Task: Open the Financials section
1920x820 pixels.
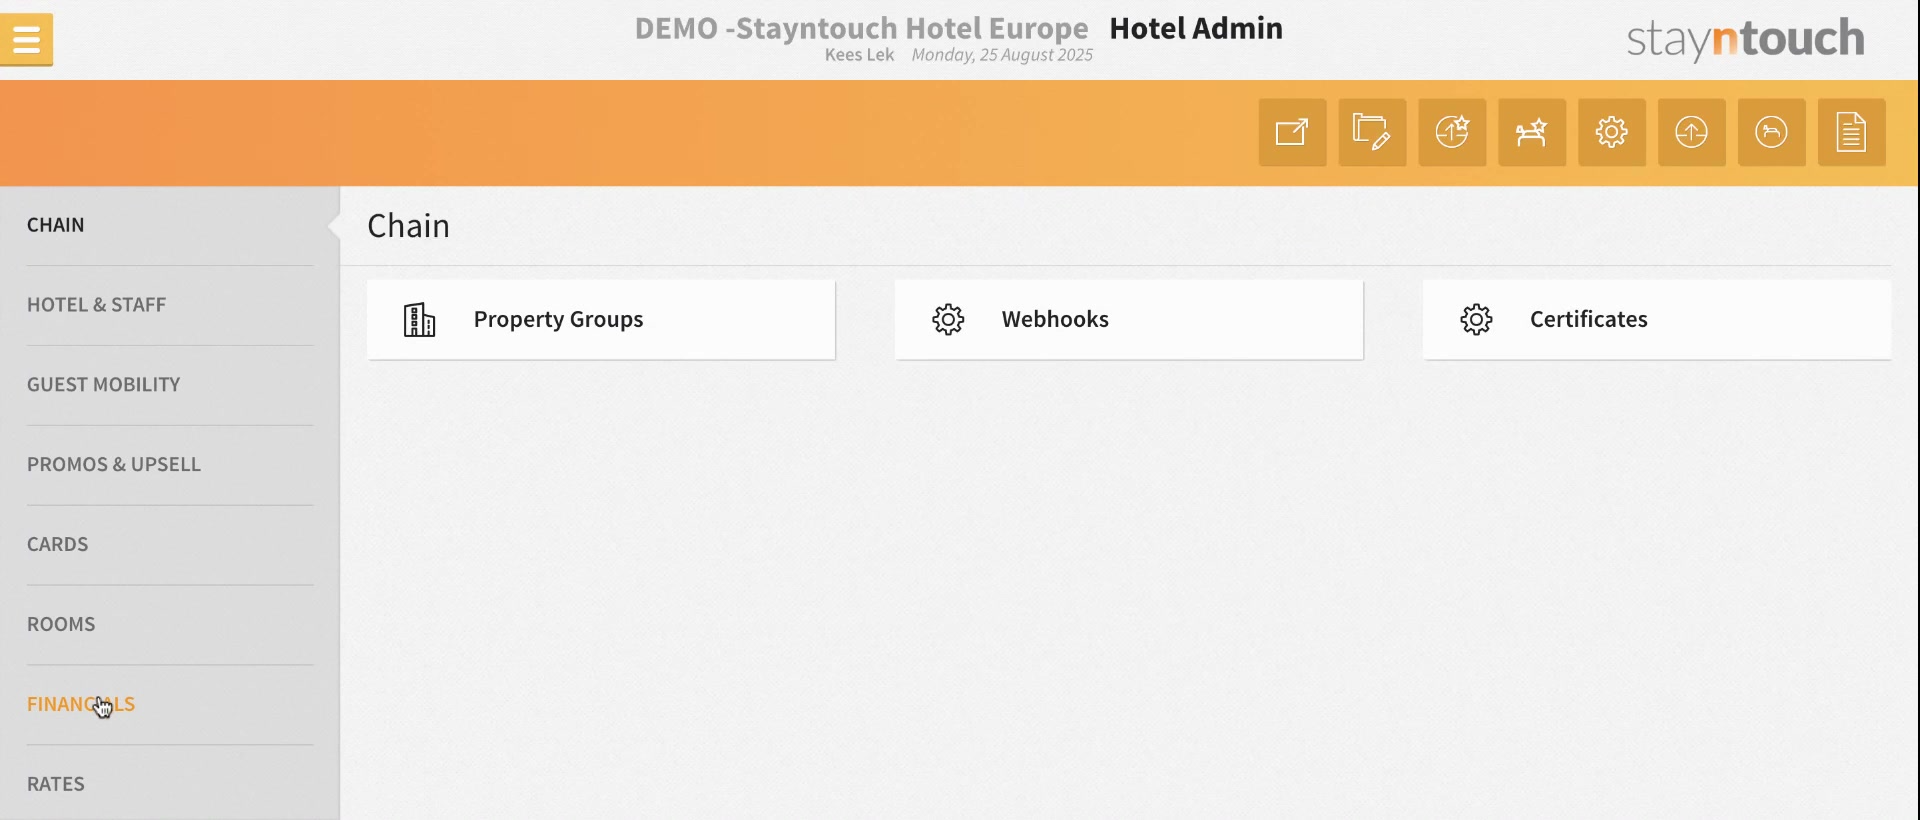Action: tap(81, 705)
